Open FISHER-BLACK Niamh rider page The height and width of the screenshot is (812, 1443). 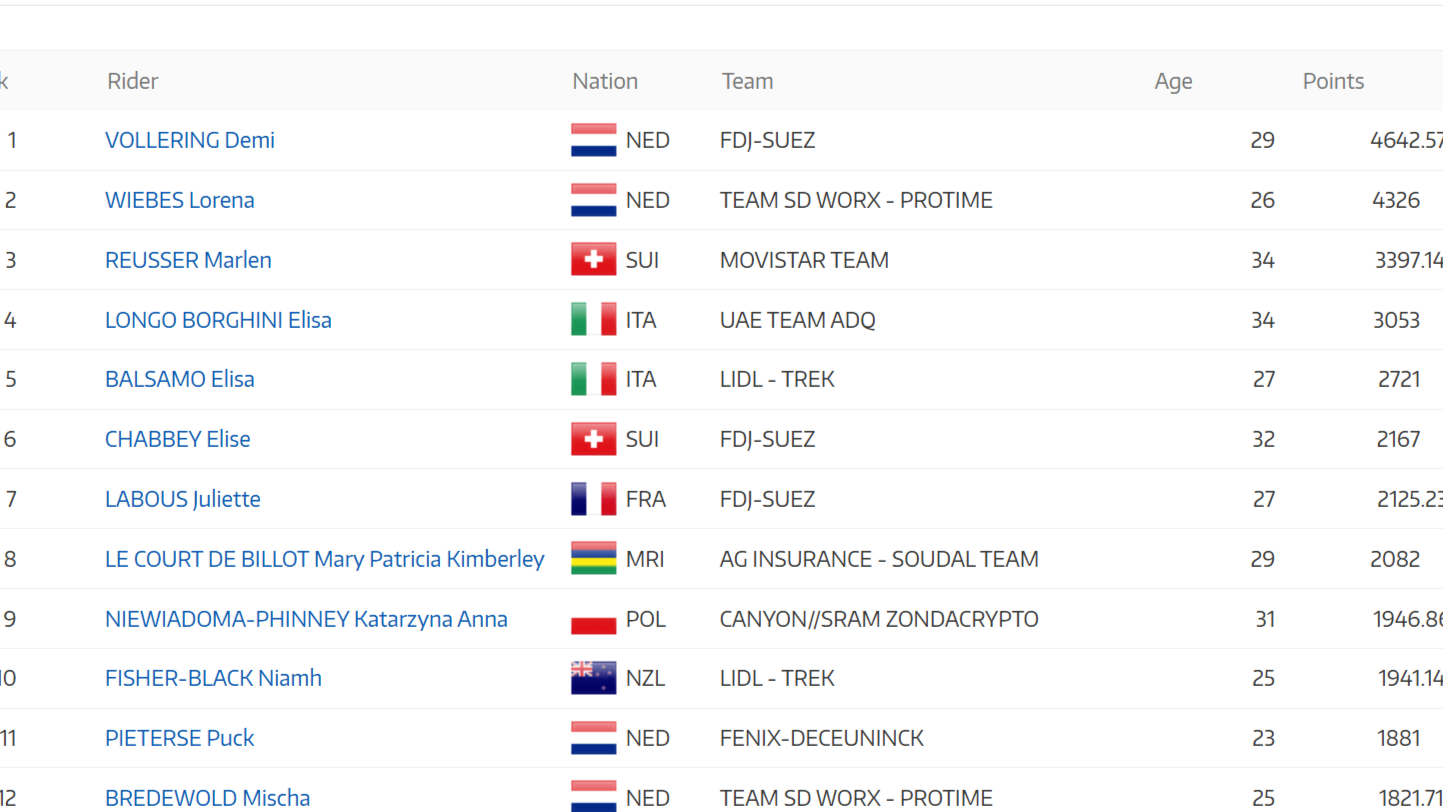pos(213,678)
